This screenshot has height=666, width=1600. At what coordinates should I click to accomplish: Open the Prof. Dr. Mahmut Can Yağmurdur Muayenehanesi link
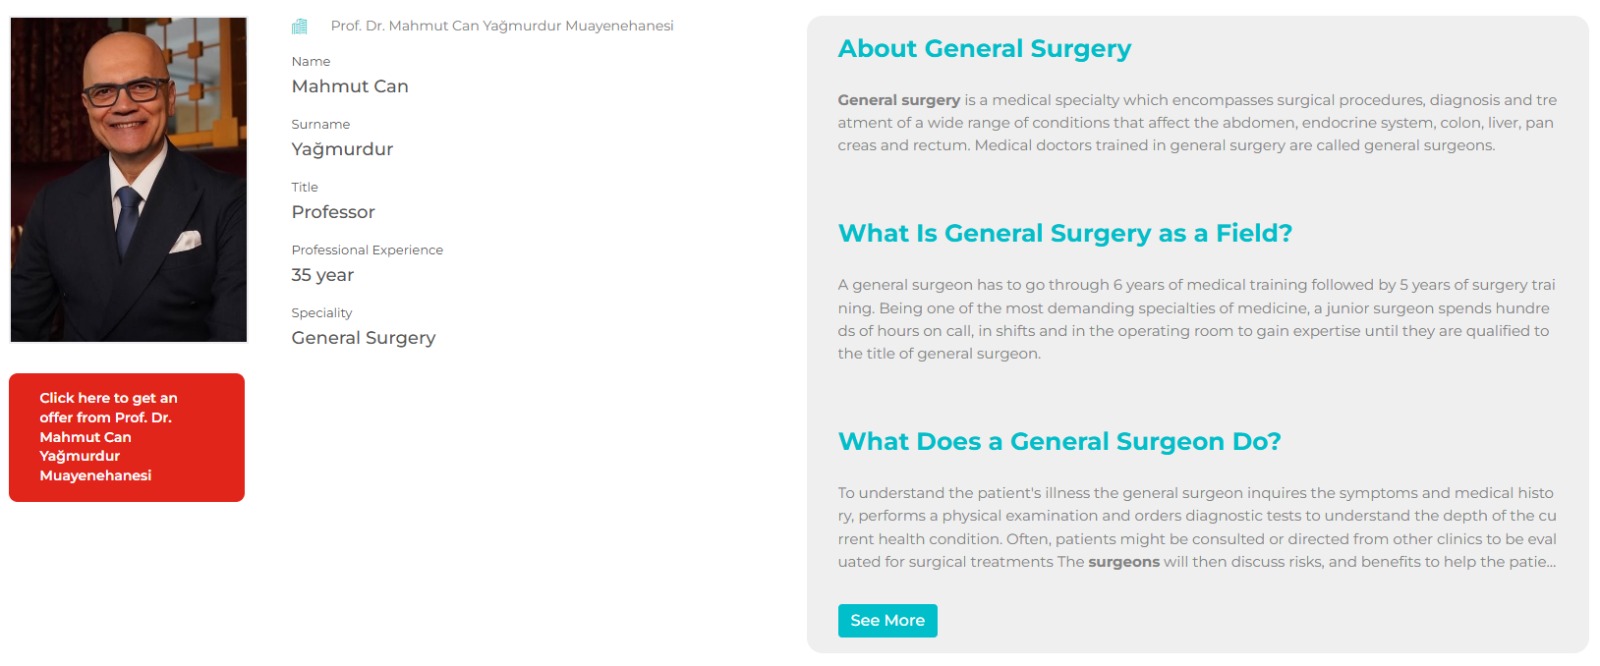pyautogui.click(x=501, y=26)
